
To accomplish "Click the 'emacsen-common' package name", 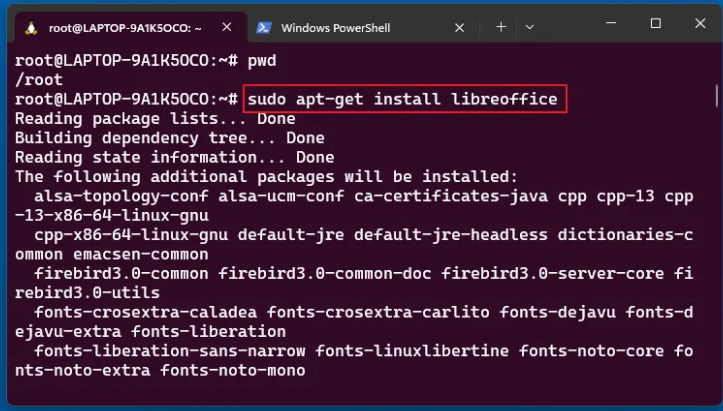I will tap(141, 255).
